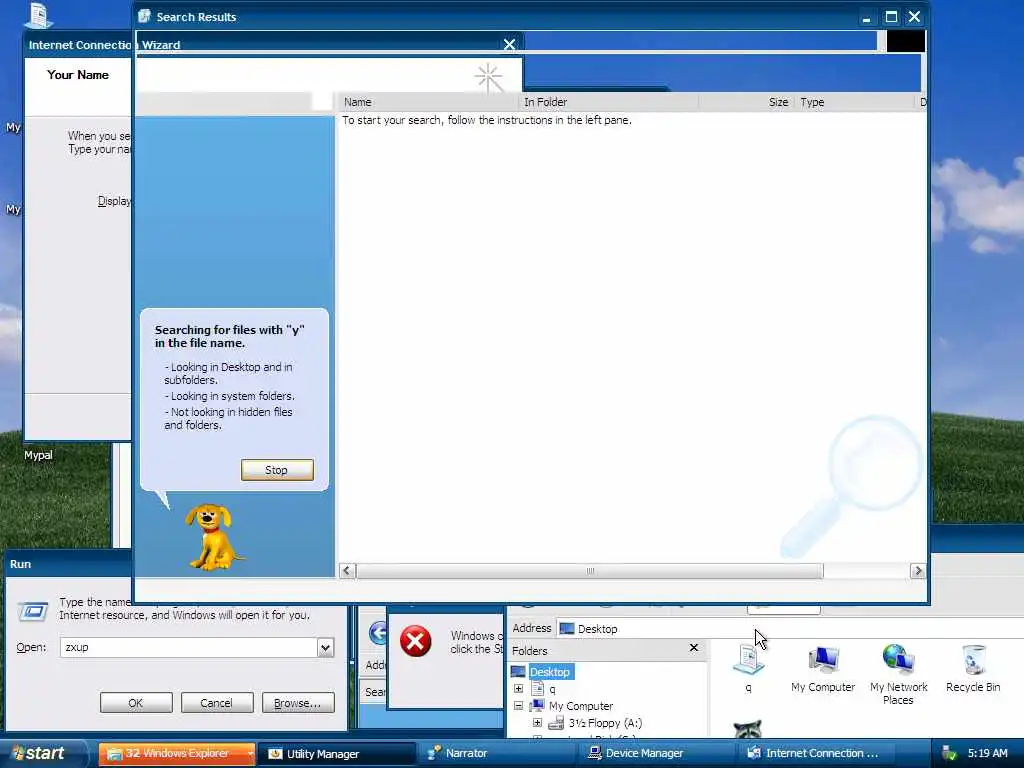Sort results by the Size column
Image resolution: width=1024 pixels, height=768 pixels.
746,102
